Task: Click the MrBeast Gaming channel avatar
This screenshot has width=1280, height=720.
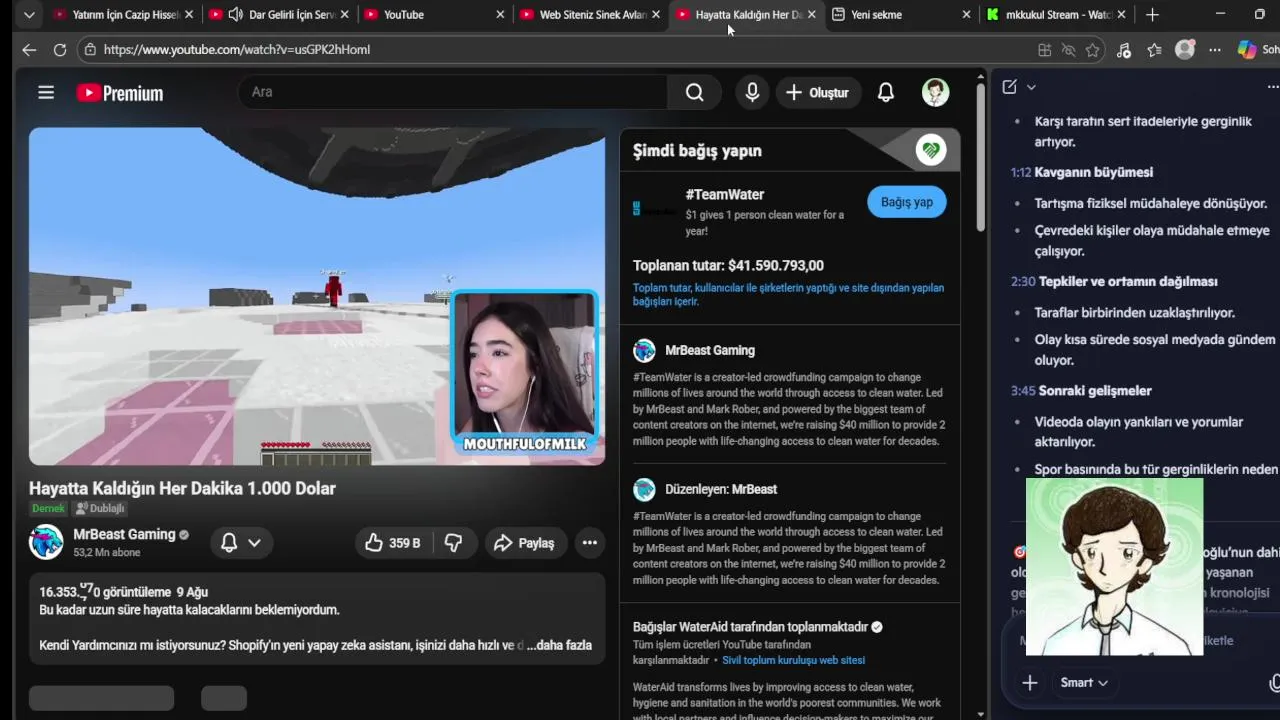Action: click(x=46, y=542)
